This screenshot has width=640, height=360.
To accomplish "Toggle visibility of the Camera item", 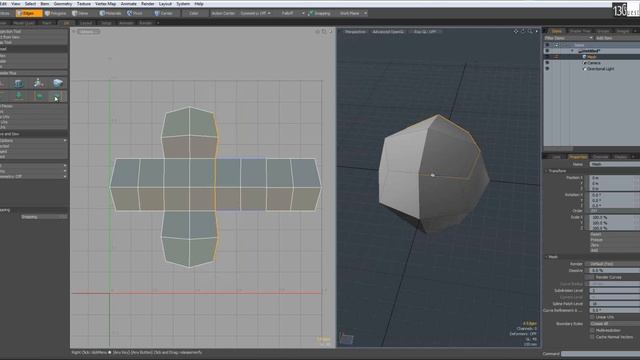I will click(547, 63).
